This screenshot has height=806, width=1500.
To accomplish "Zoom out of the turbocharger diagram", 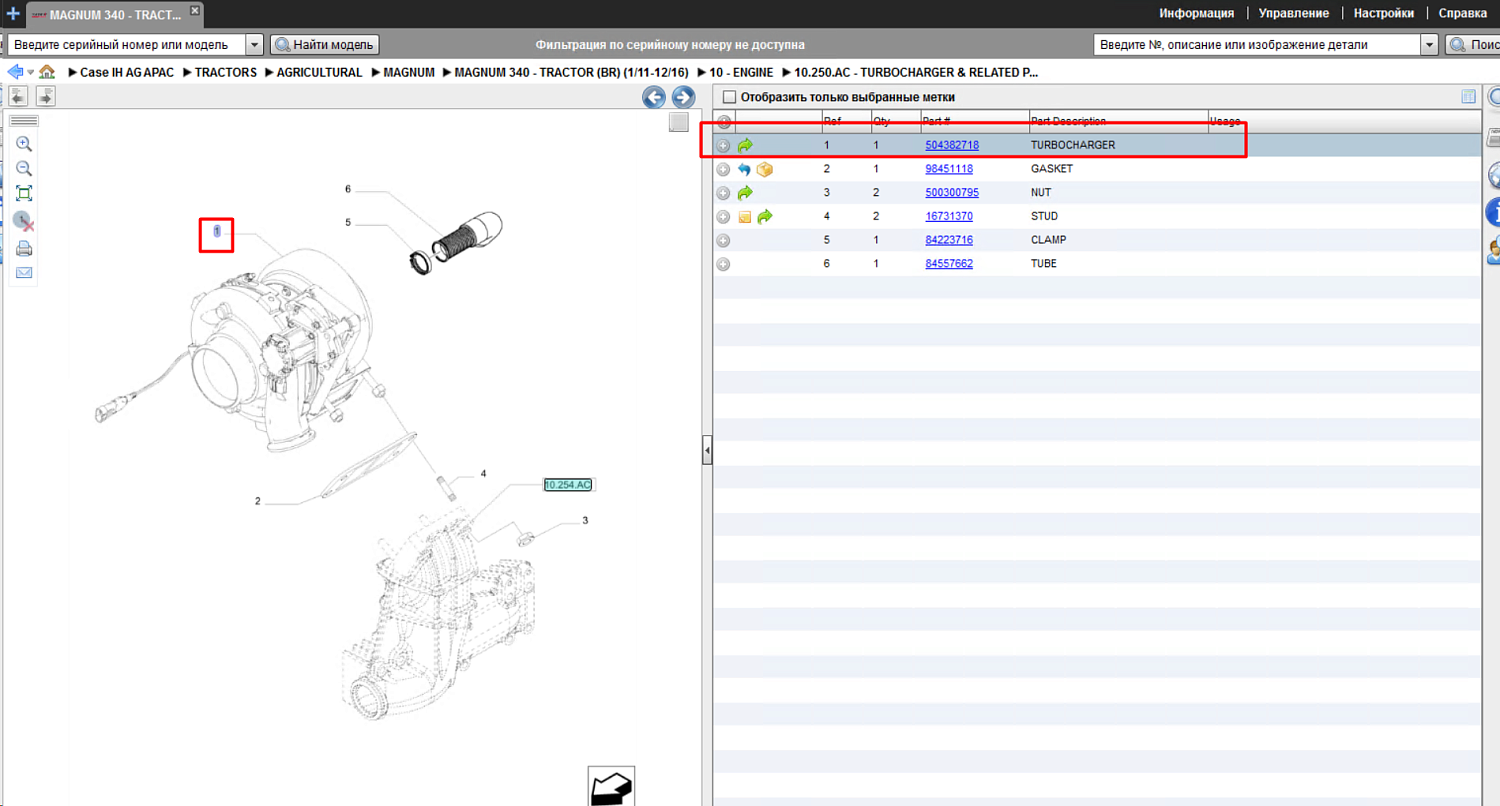I will (24, 169).
